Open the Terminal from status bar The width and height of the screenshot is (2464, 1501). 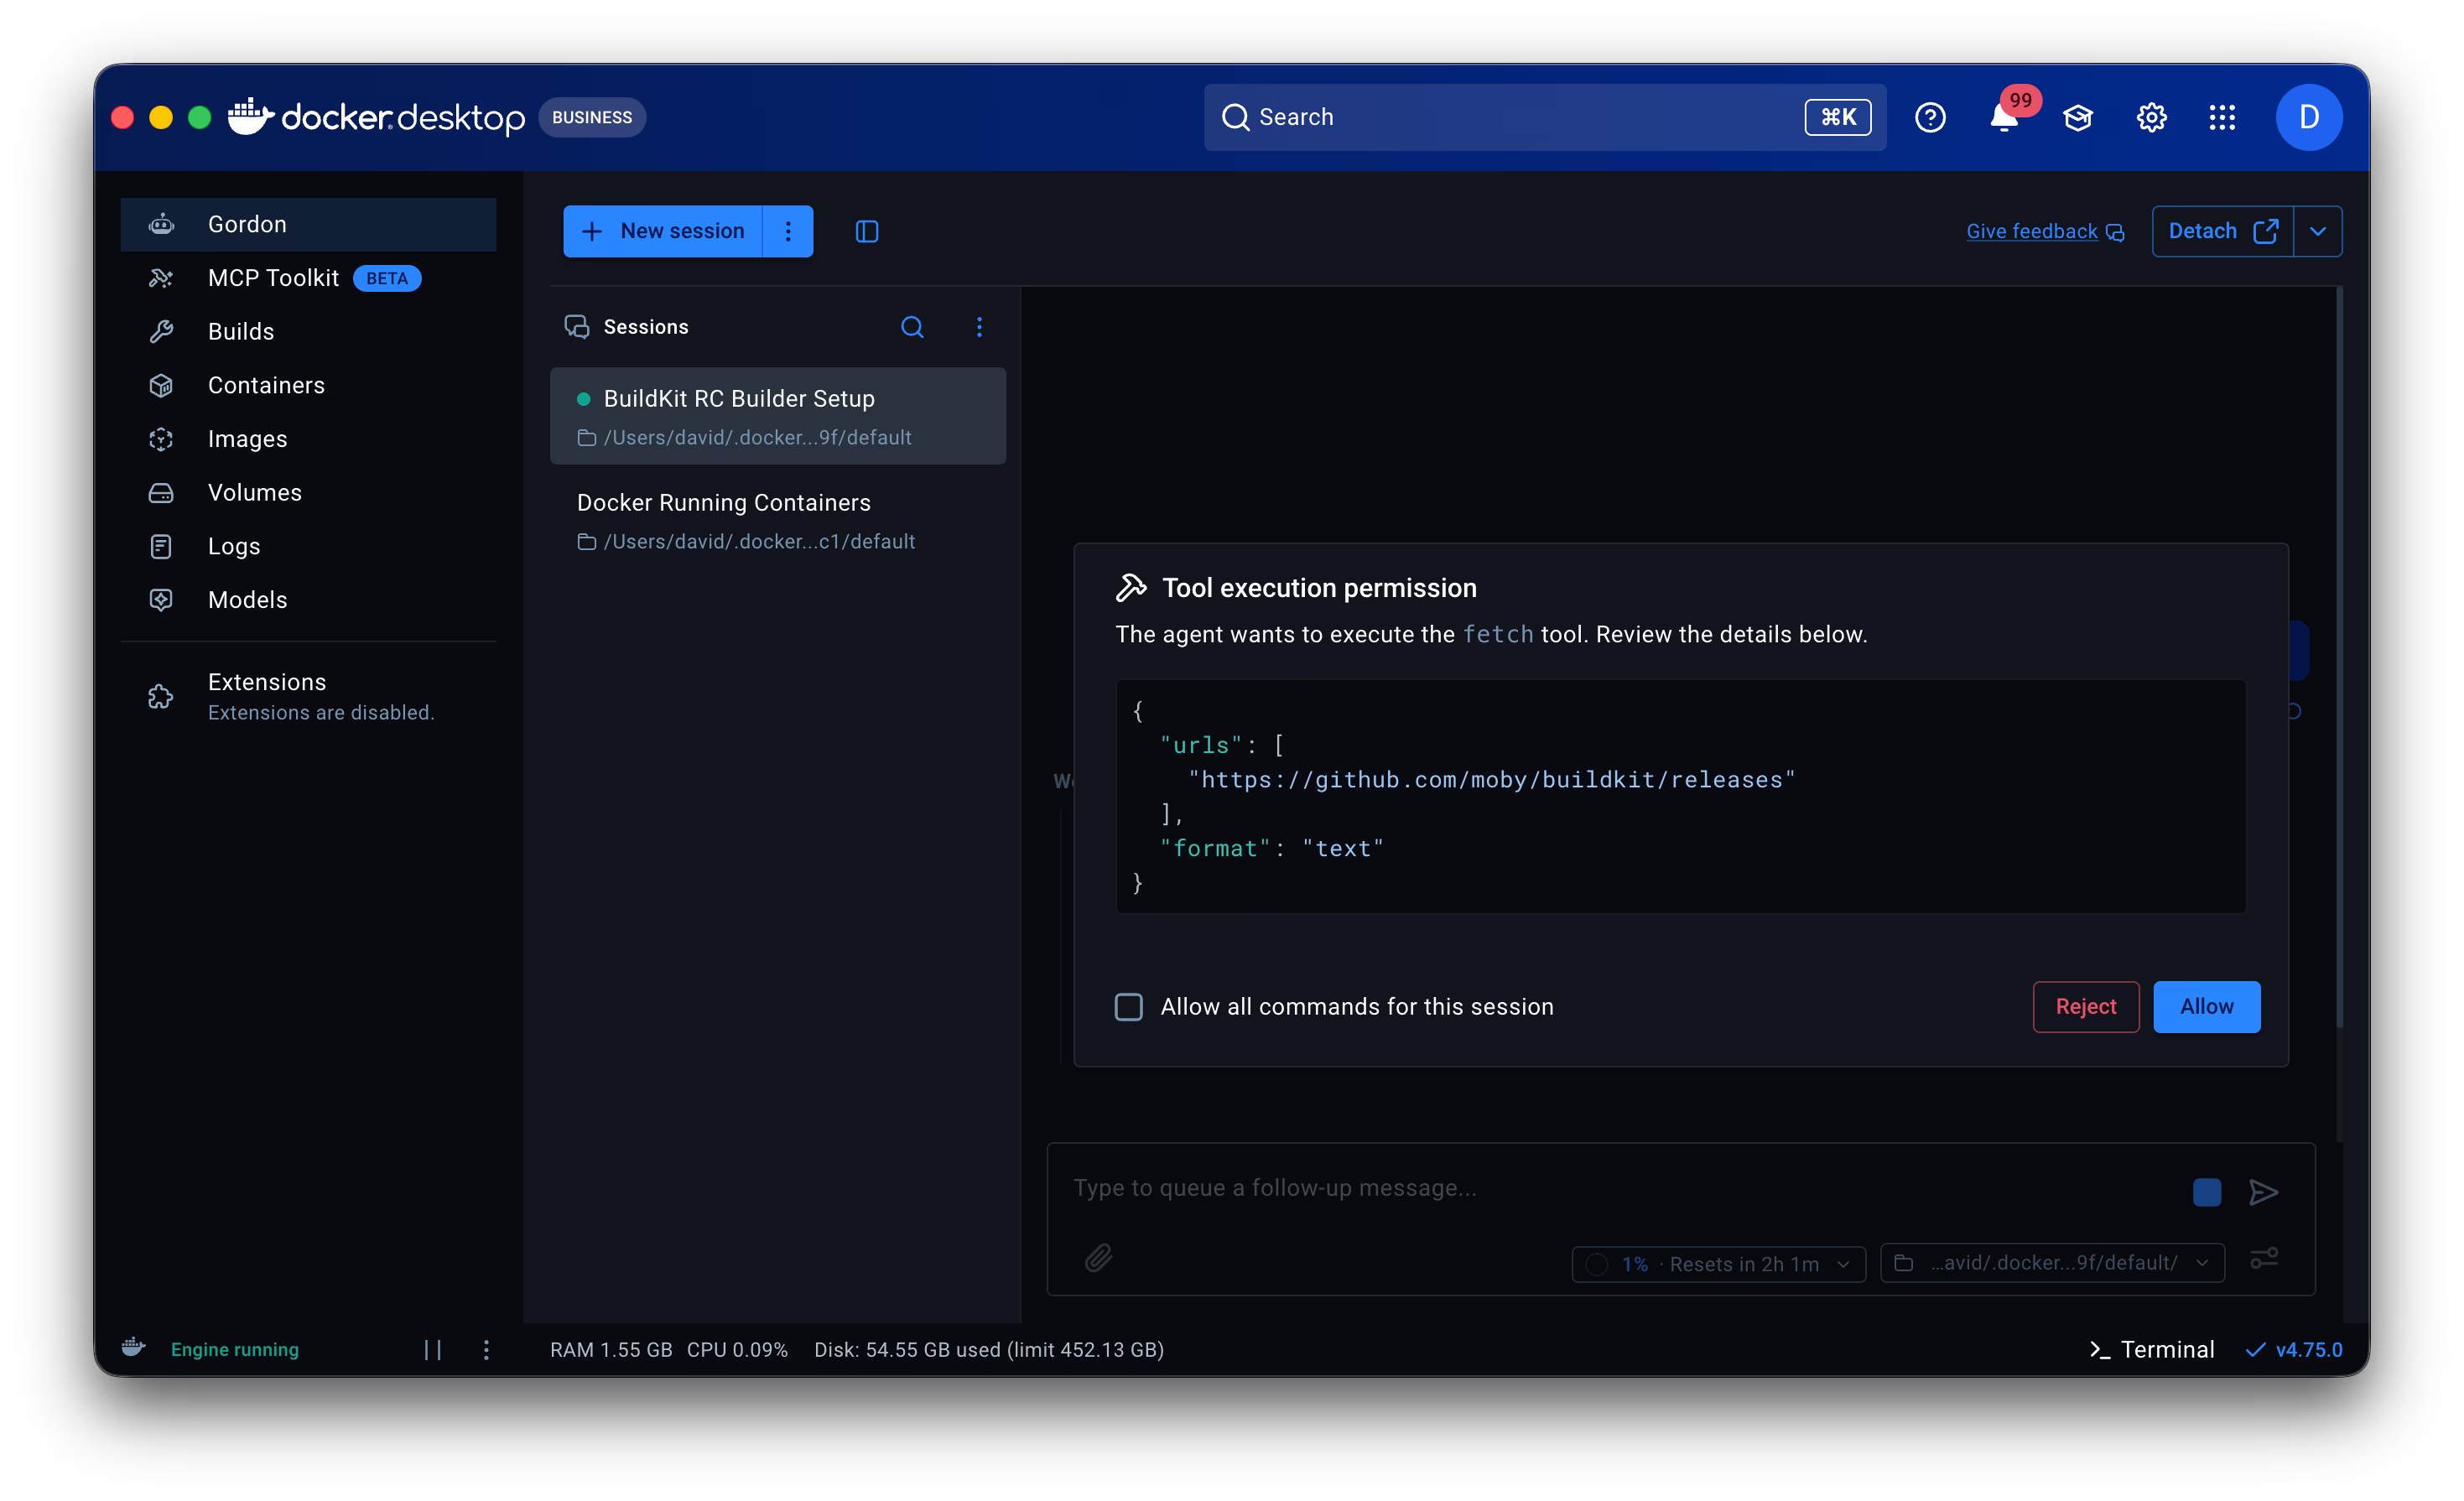click(2151, 1349)
